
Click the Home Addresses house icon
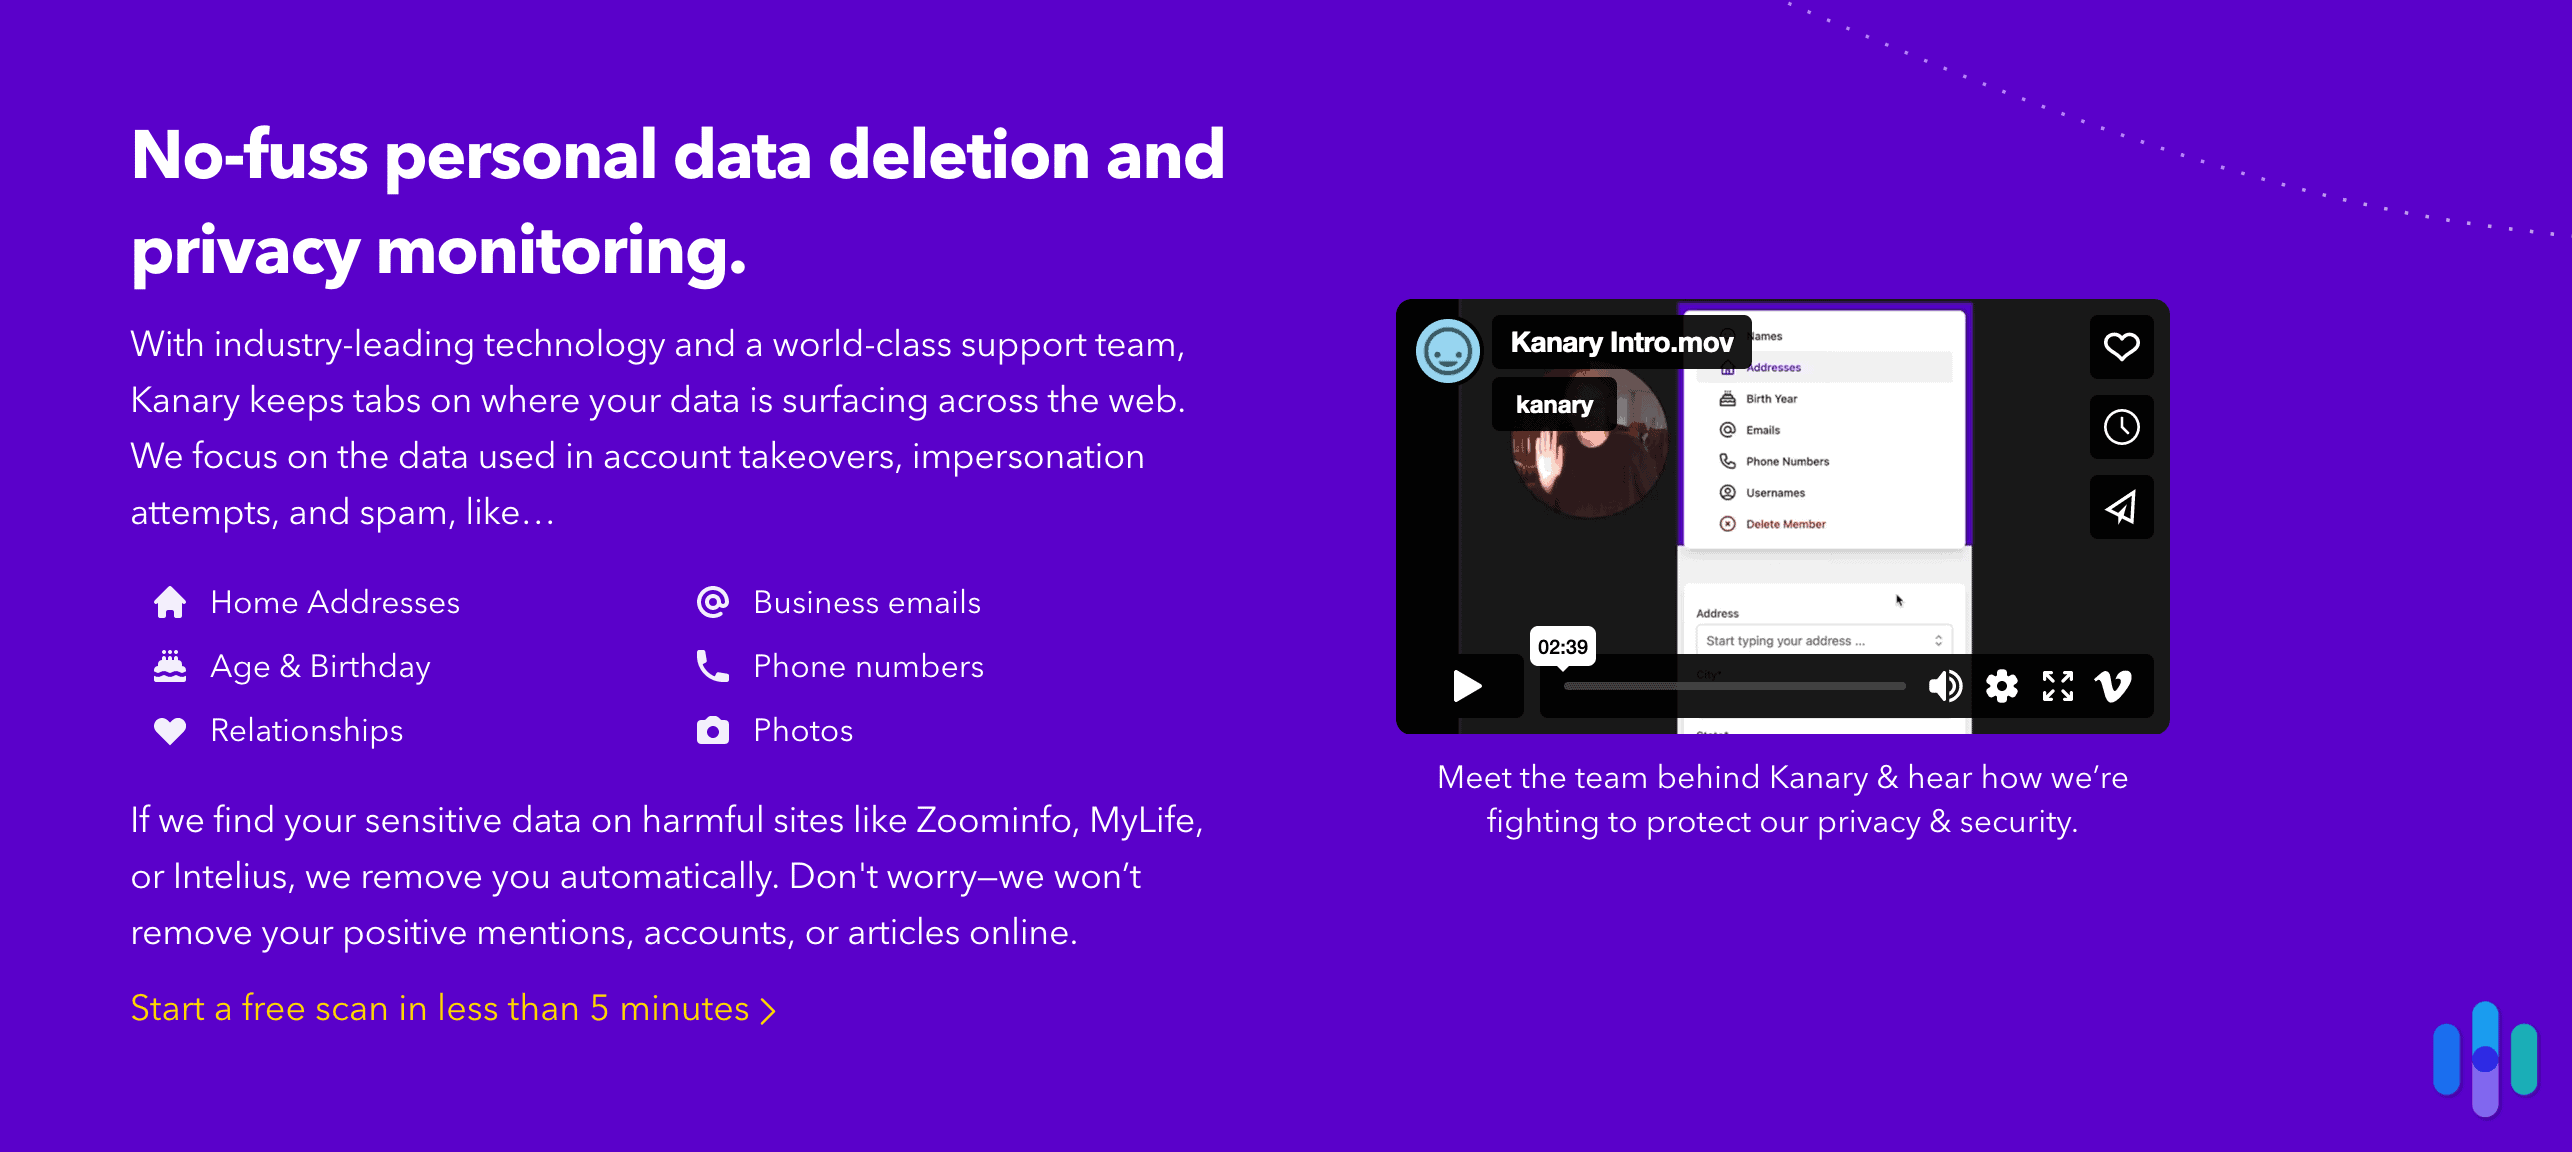click(170, 602)
